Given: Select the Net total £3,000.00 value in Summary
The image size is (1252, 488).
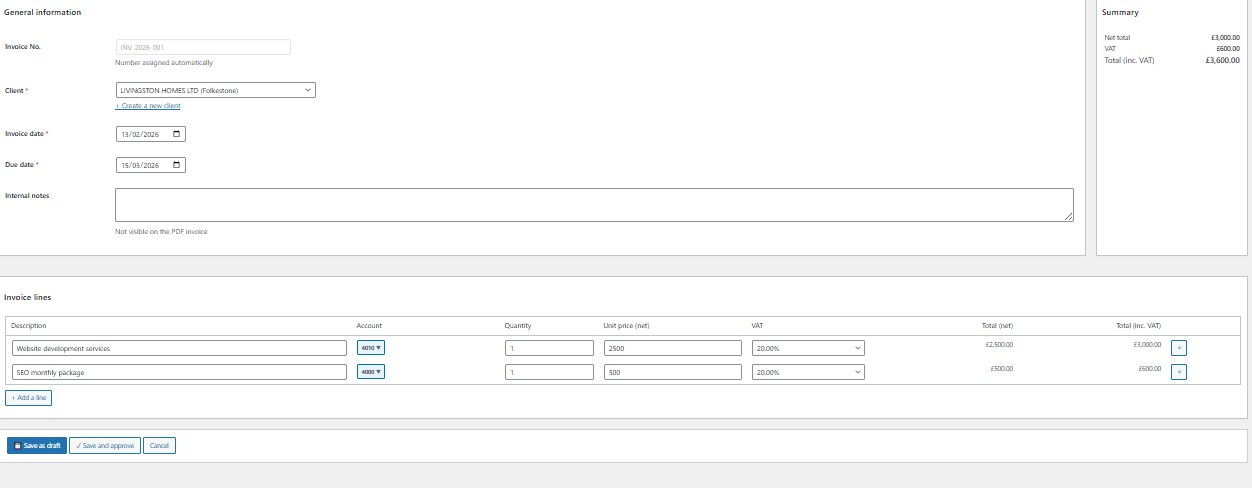Looking at the screenshot, I should click(x=1225, y=37).
